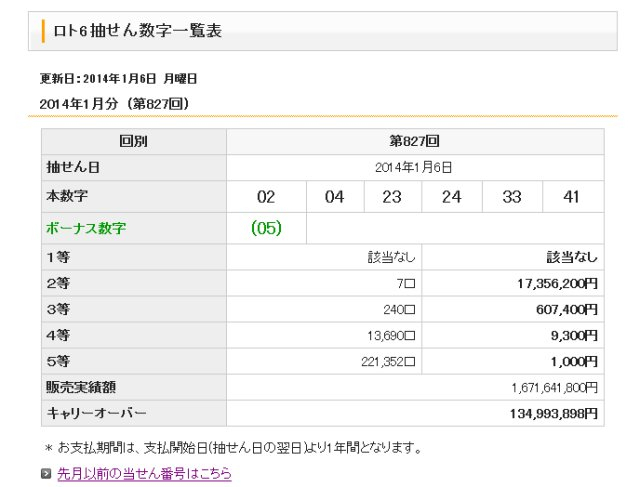Click winning number 41
Image resolution: width=640 pixels, height=487 pixels.
[x=572, y=197]
